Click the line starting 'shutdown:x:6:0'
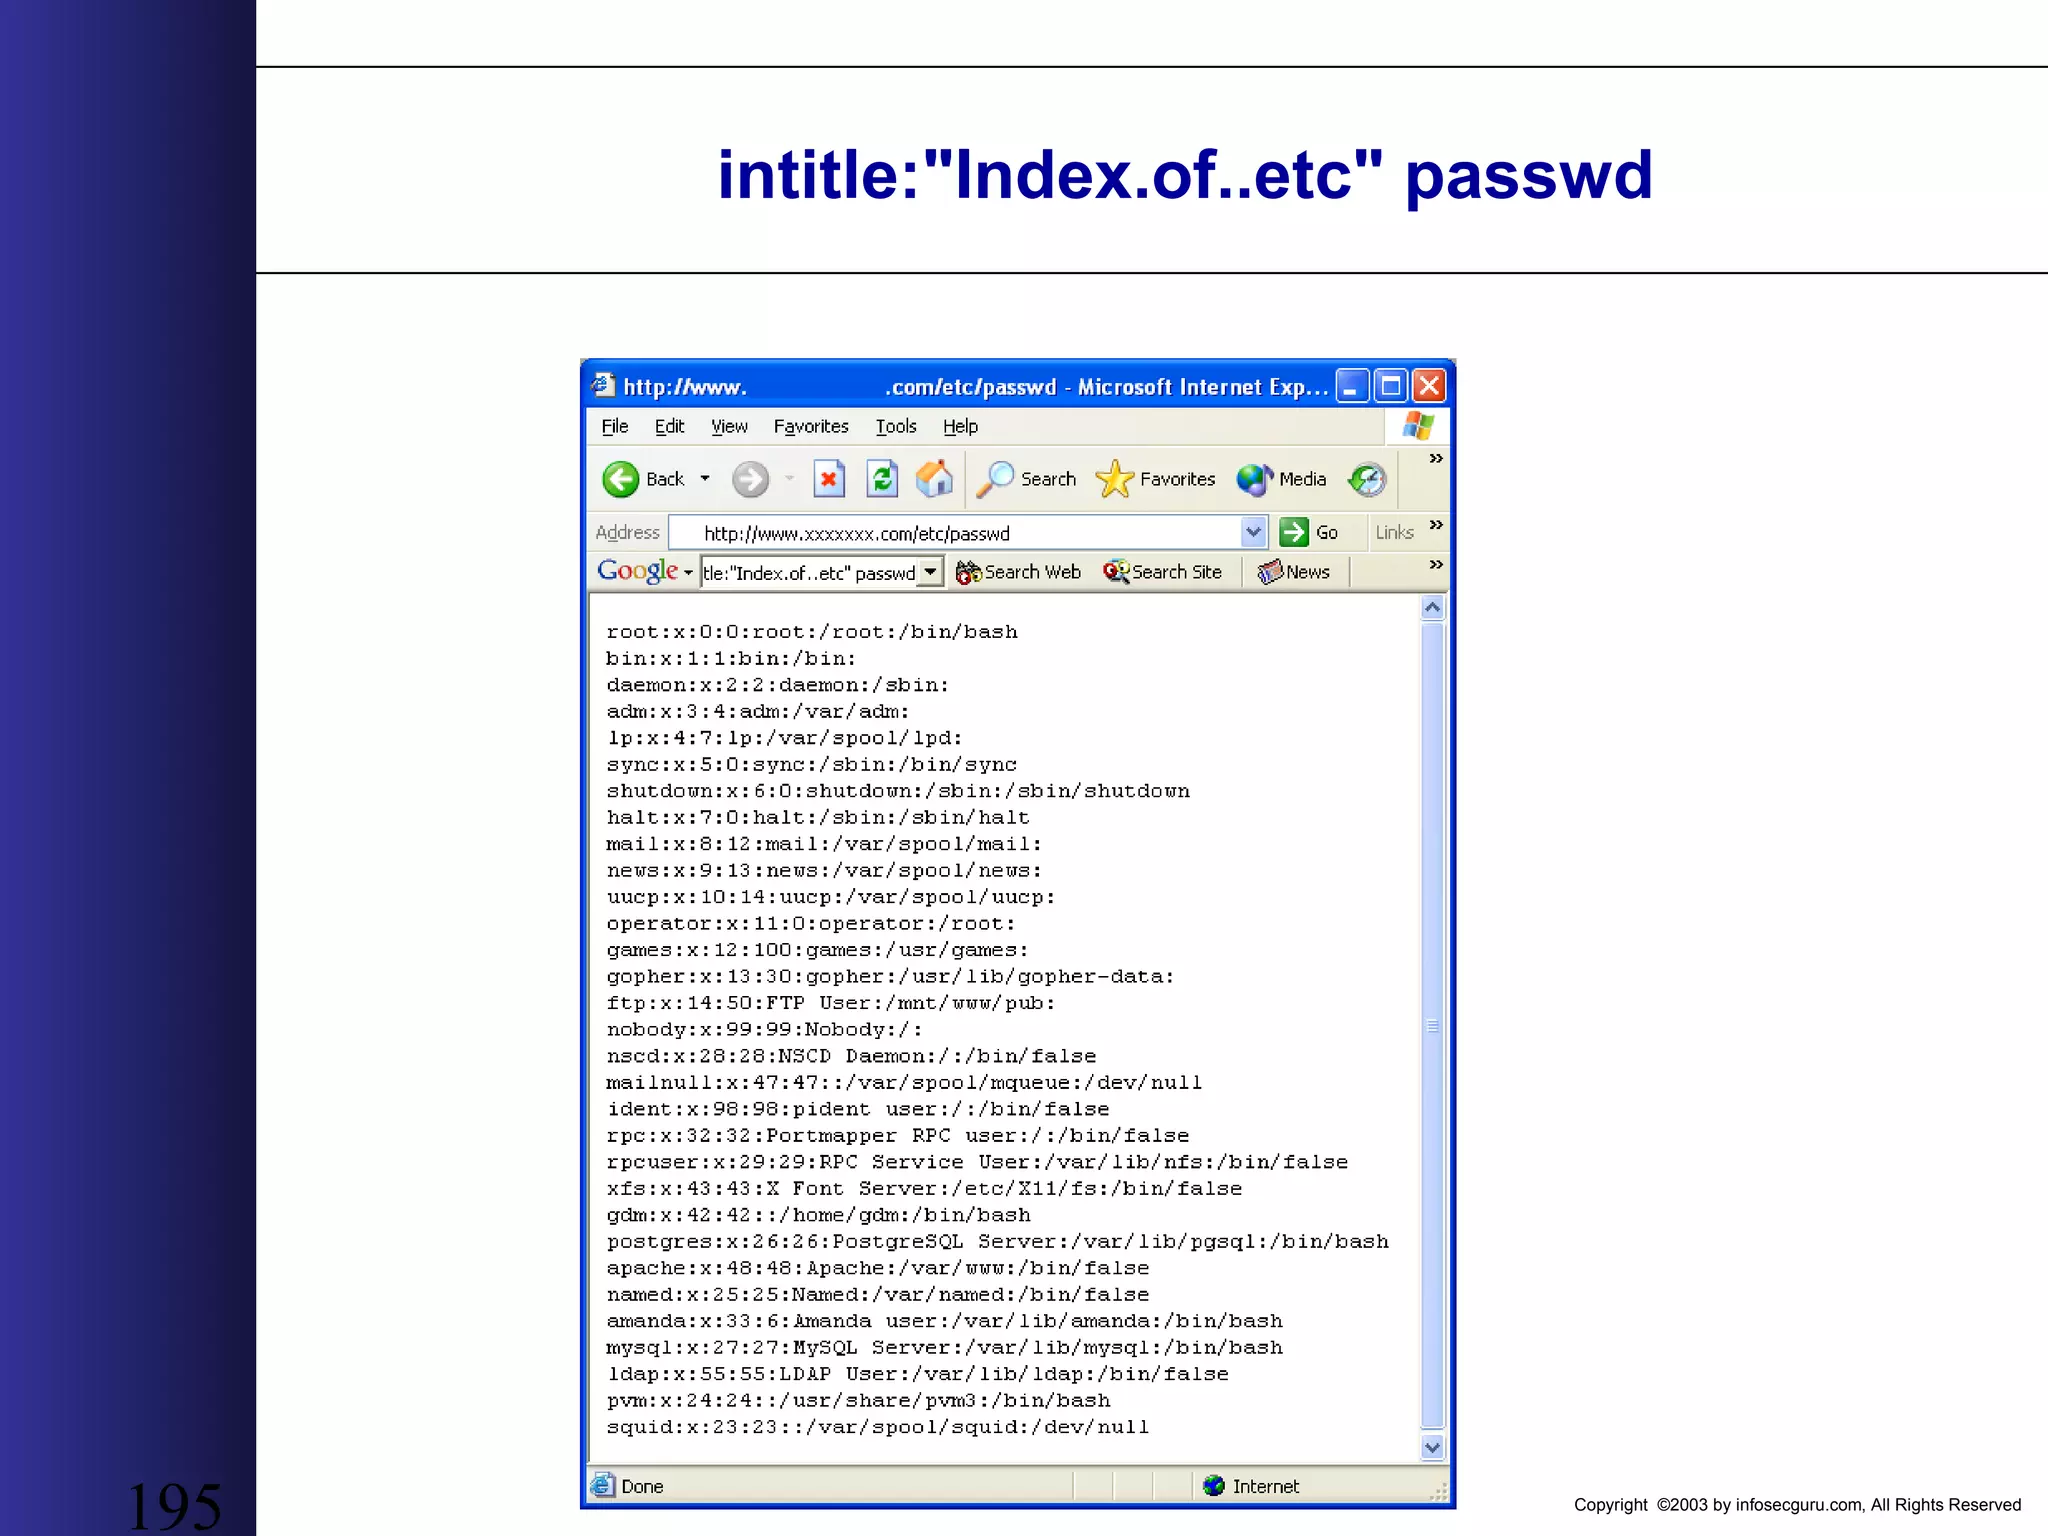The width and height of the screenshot is (2048, 1536). click(898, 791)
